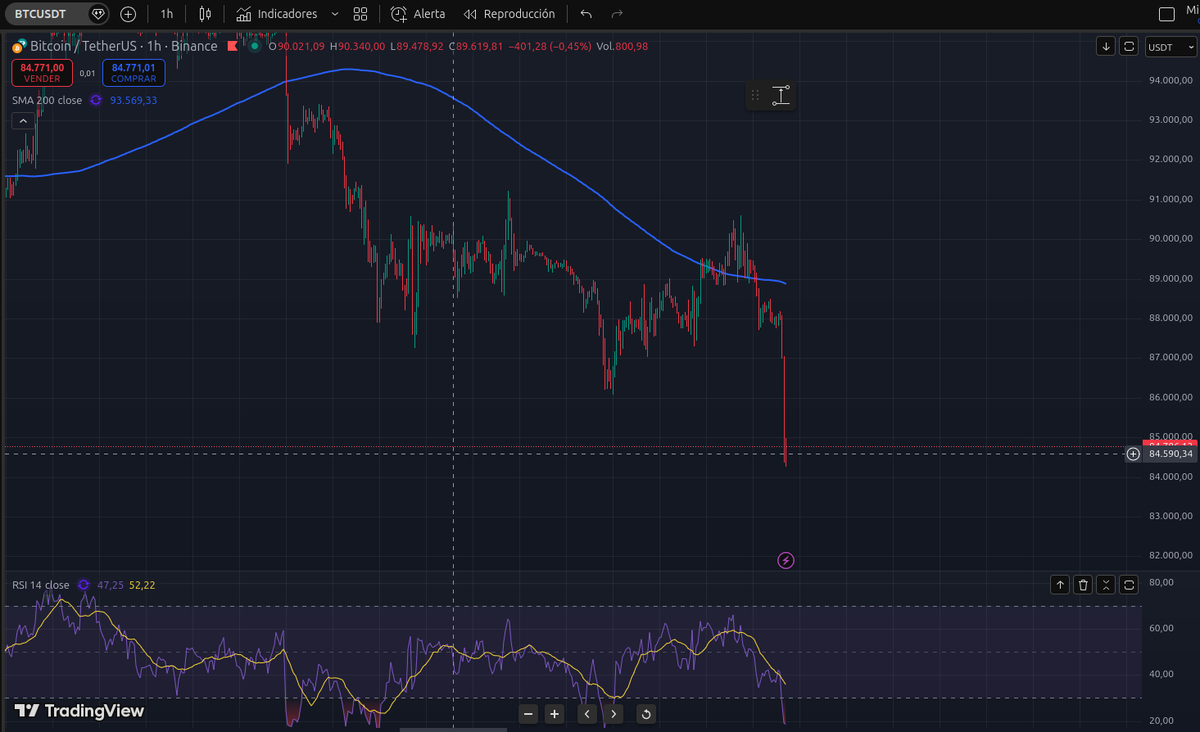Grab the floating drawing toolbar handle

[x=756, y=96]
